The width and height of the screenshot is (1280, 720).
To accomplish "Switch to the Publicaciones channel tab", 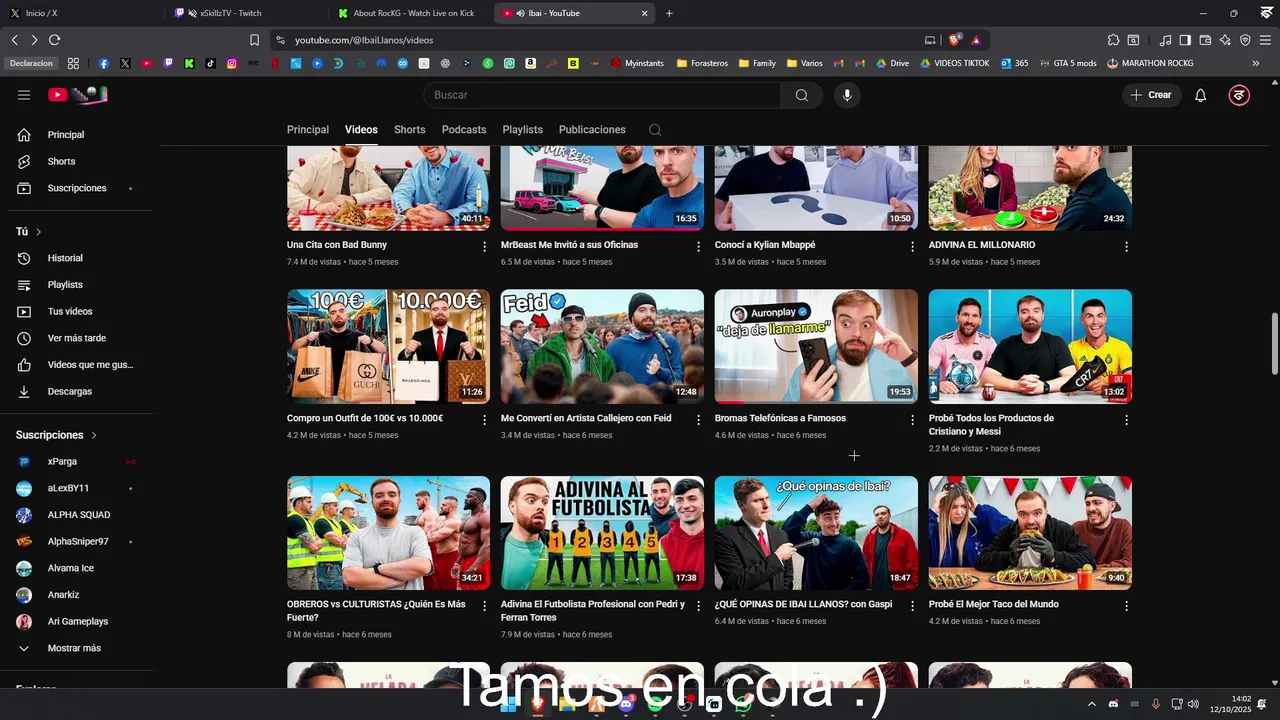I will click(592, 130).
